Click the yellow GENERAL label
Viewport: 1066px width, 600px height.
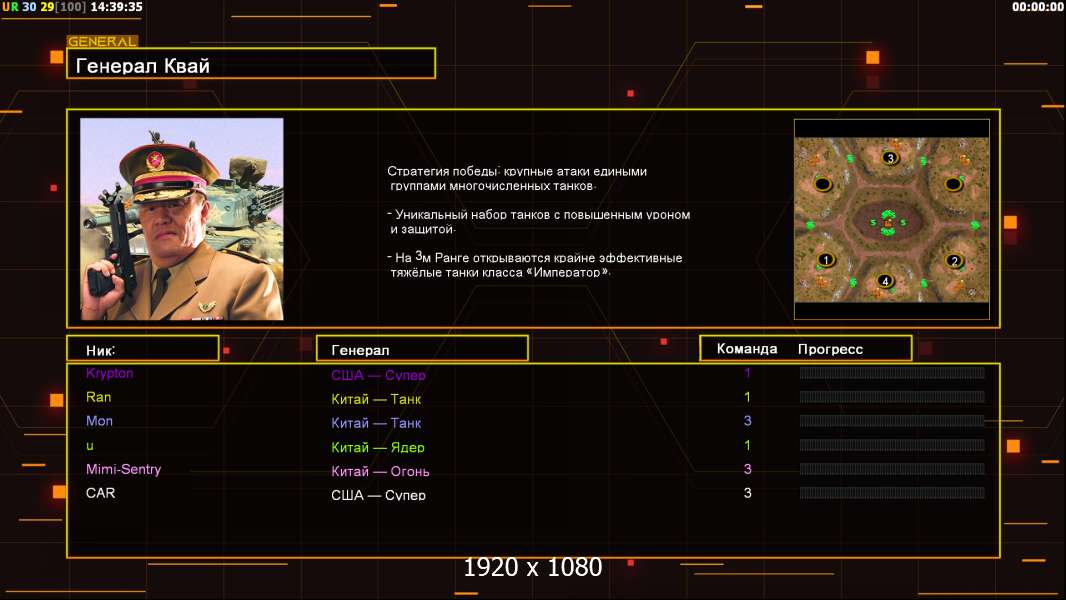[102, 41]
